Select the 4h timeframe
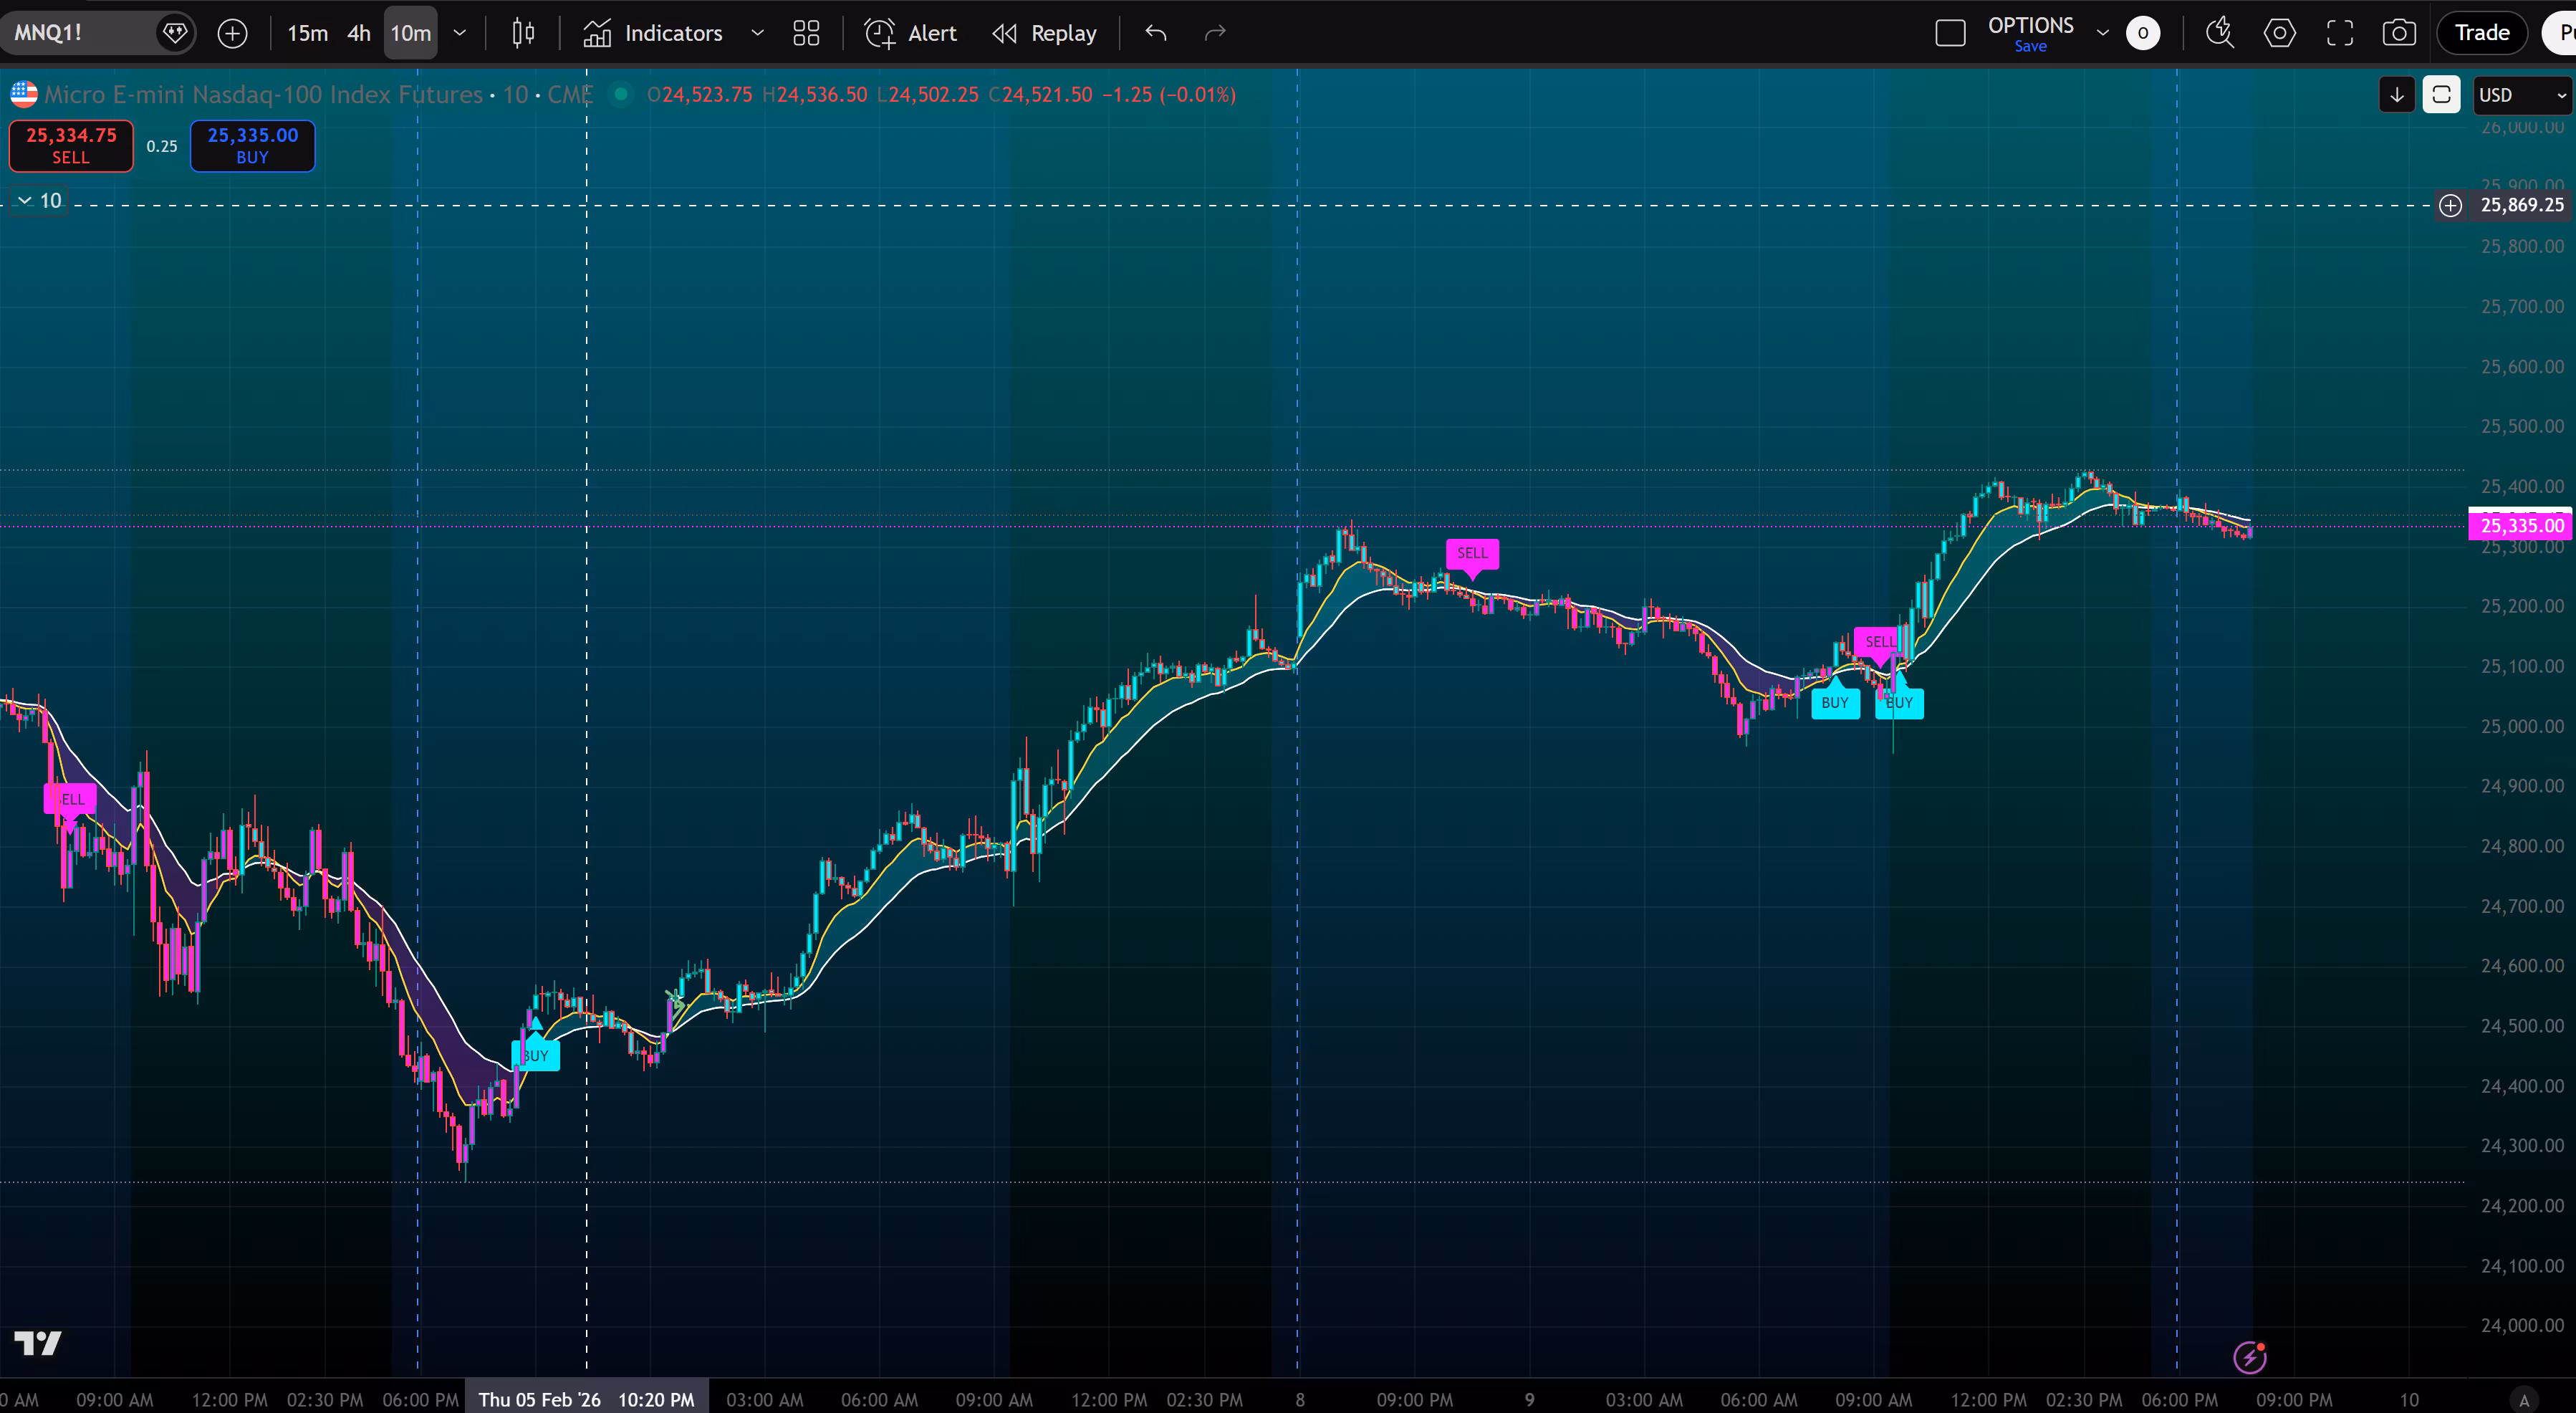 [x=359, y=33]
